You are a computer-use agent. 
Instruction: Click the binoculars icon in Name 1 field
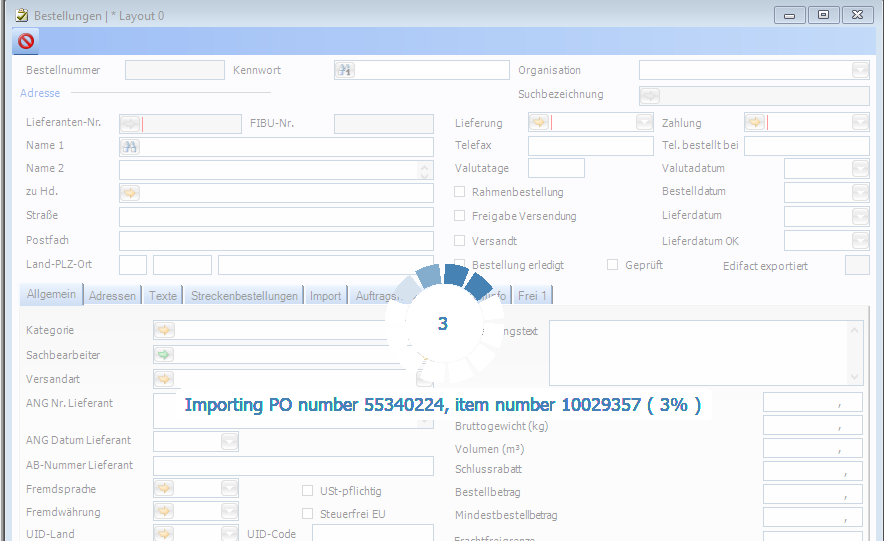(130, 146)
